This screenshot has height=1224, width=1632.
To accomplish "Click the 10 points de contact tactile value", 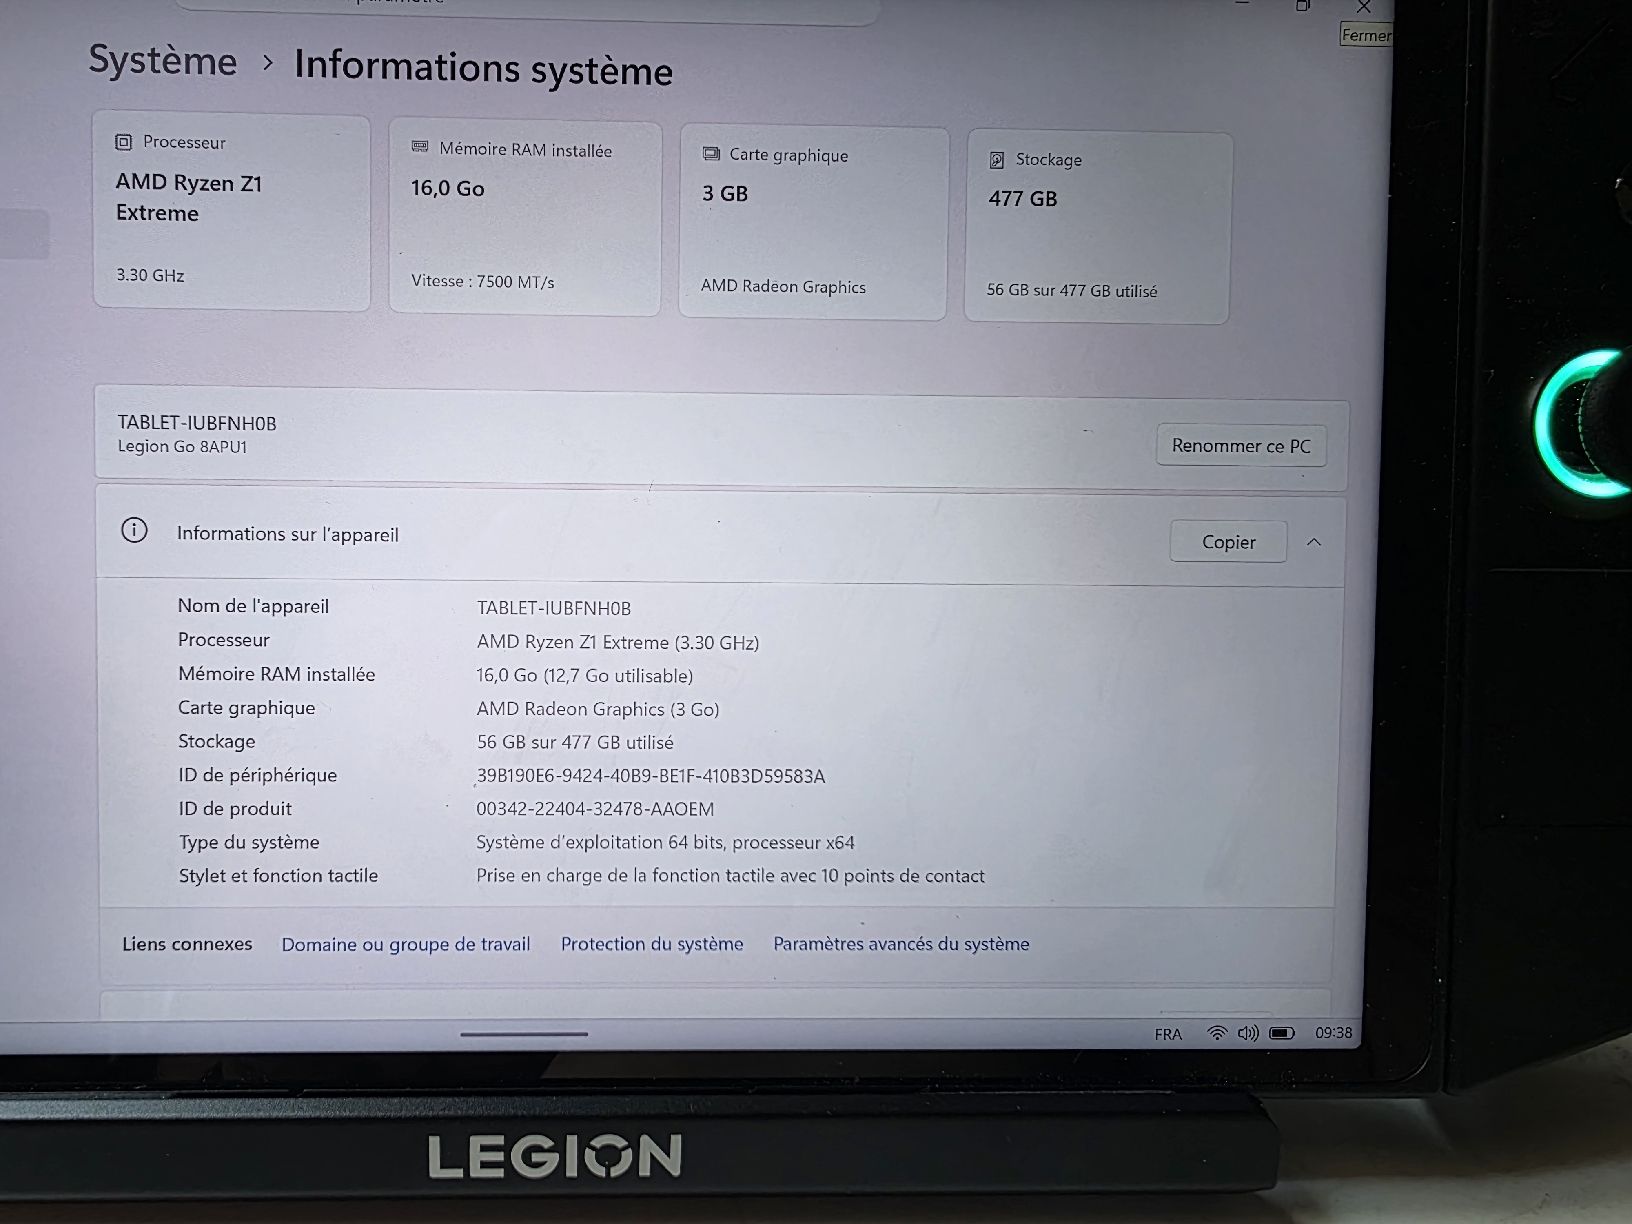I will coord(730,876).
